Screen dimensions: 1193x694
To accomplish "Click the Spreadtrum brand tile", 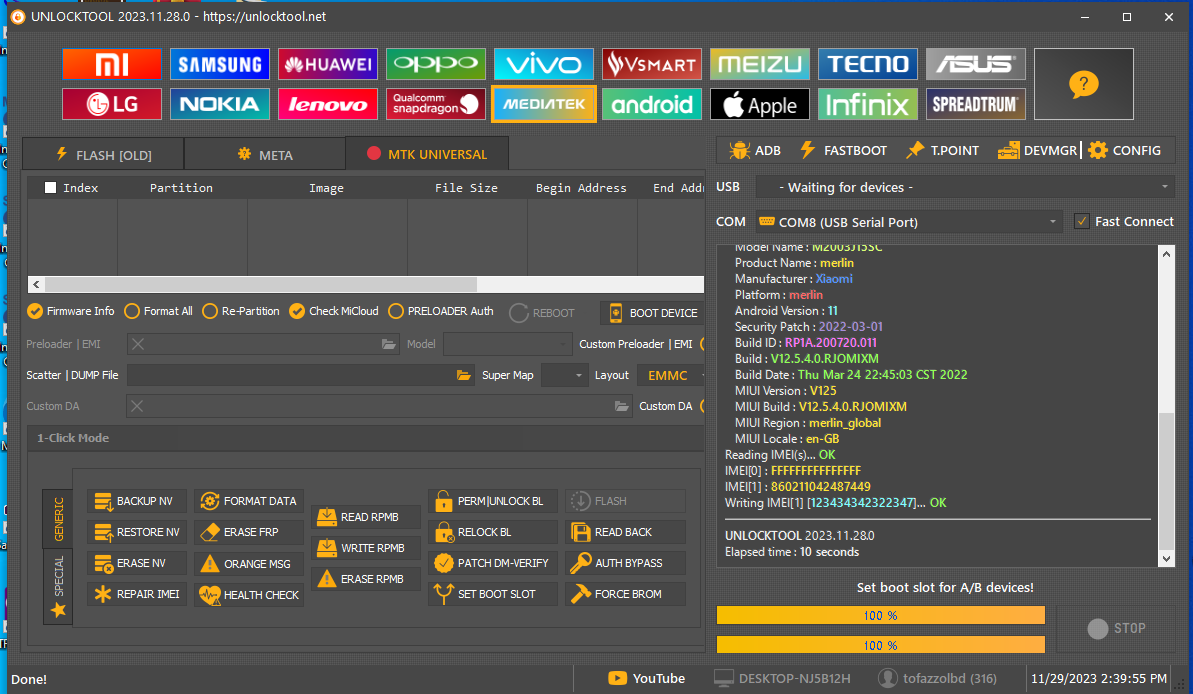I will (975, 104).
